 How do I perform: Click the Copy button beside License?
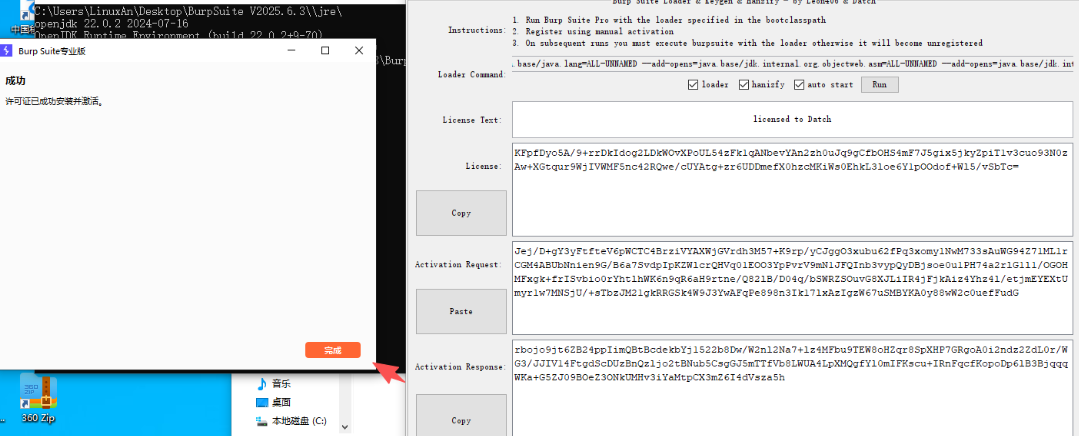pos(461,213)
